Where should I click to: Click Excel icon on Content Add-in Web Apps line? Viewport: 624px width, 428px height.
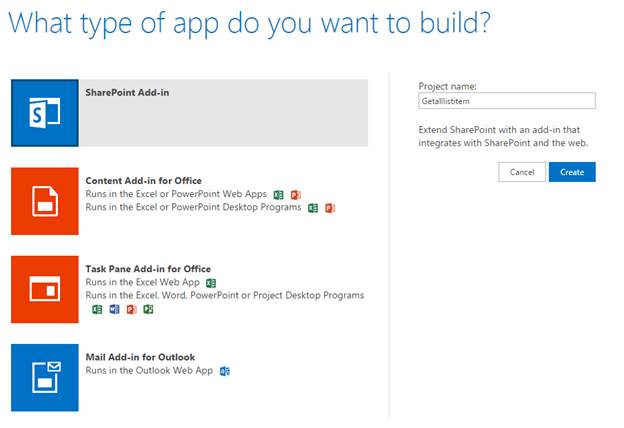pos(279,195)
